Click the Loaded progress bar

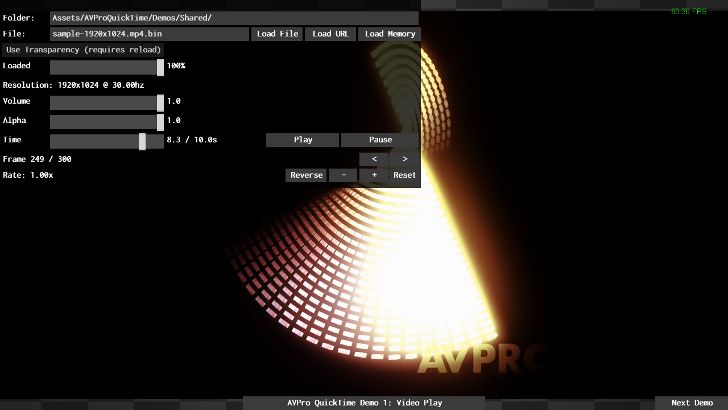pyautogui.click(x=107, y=67)
